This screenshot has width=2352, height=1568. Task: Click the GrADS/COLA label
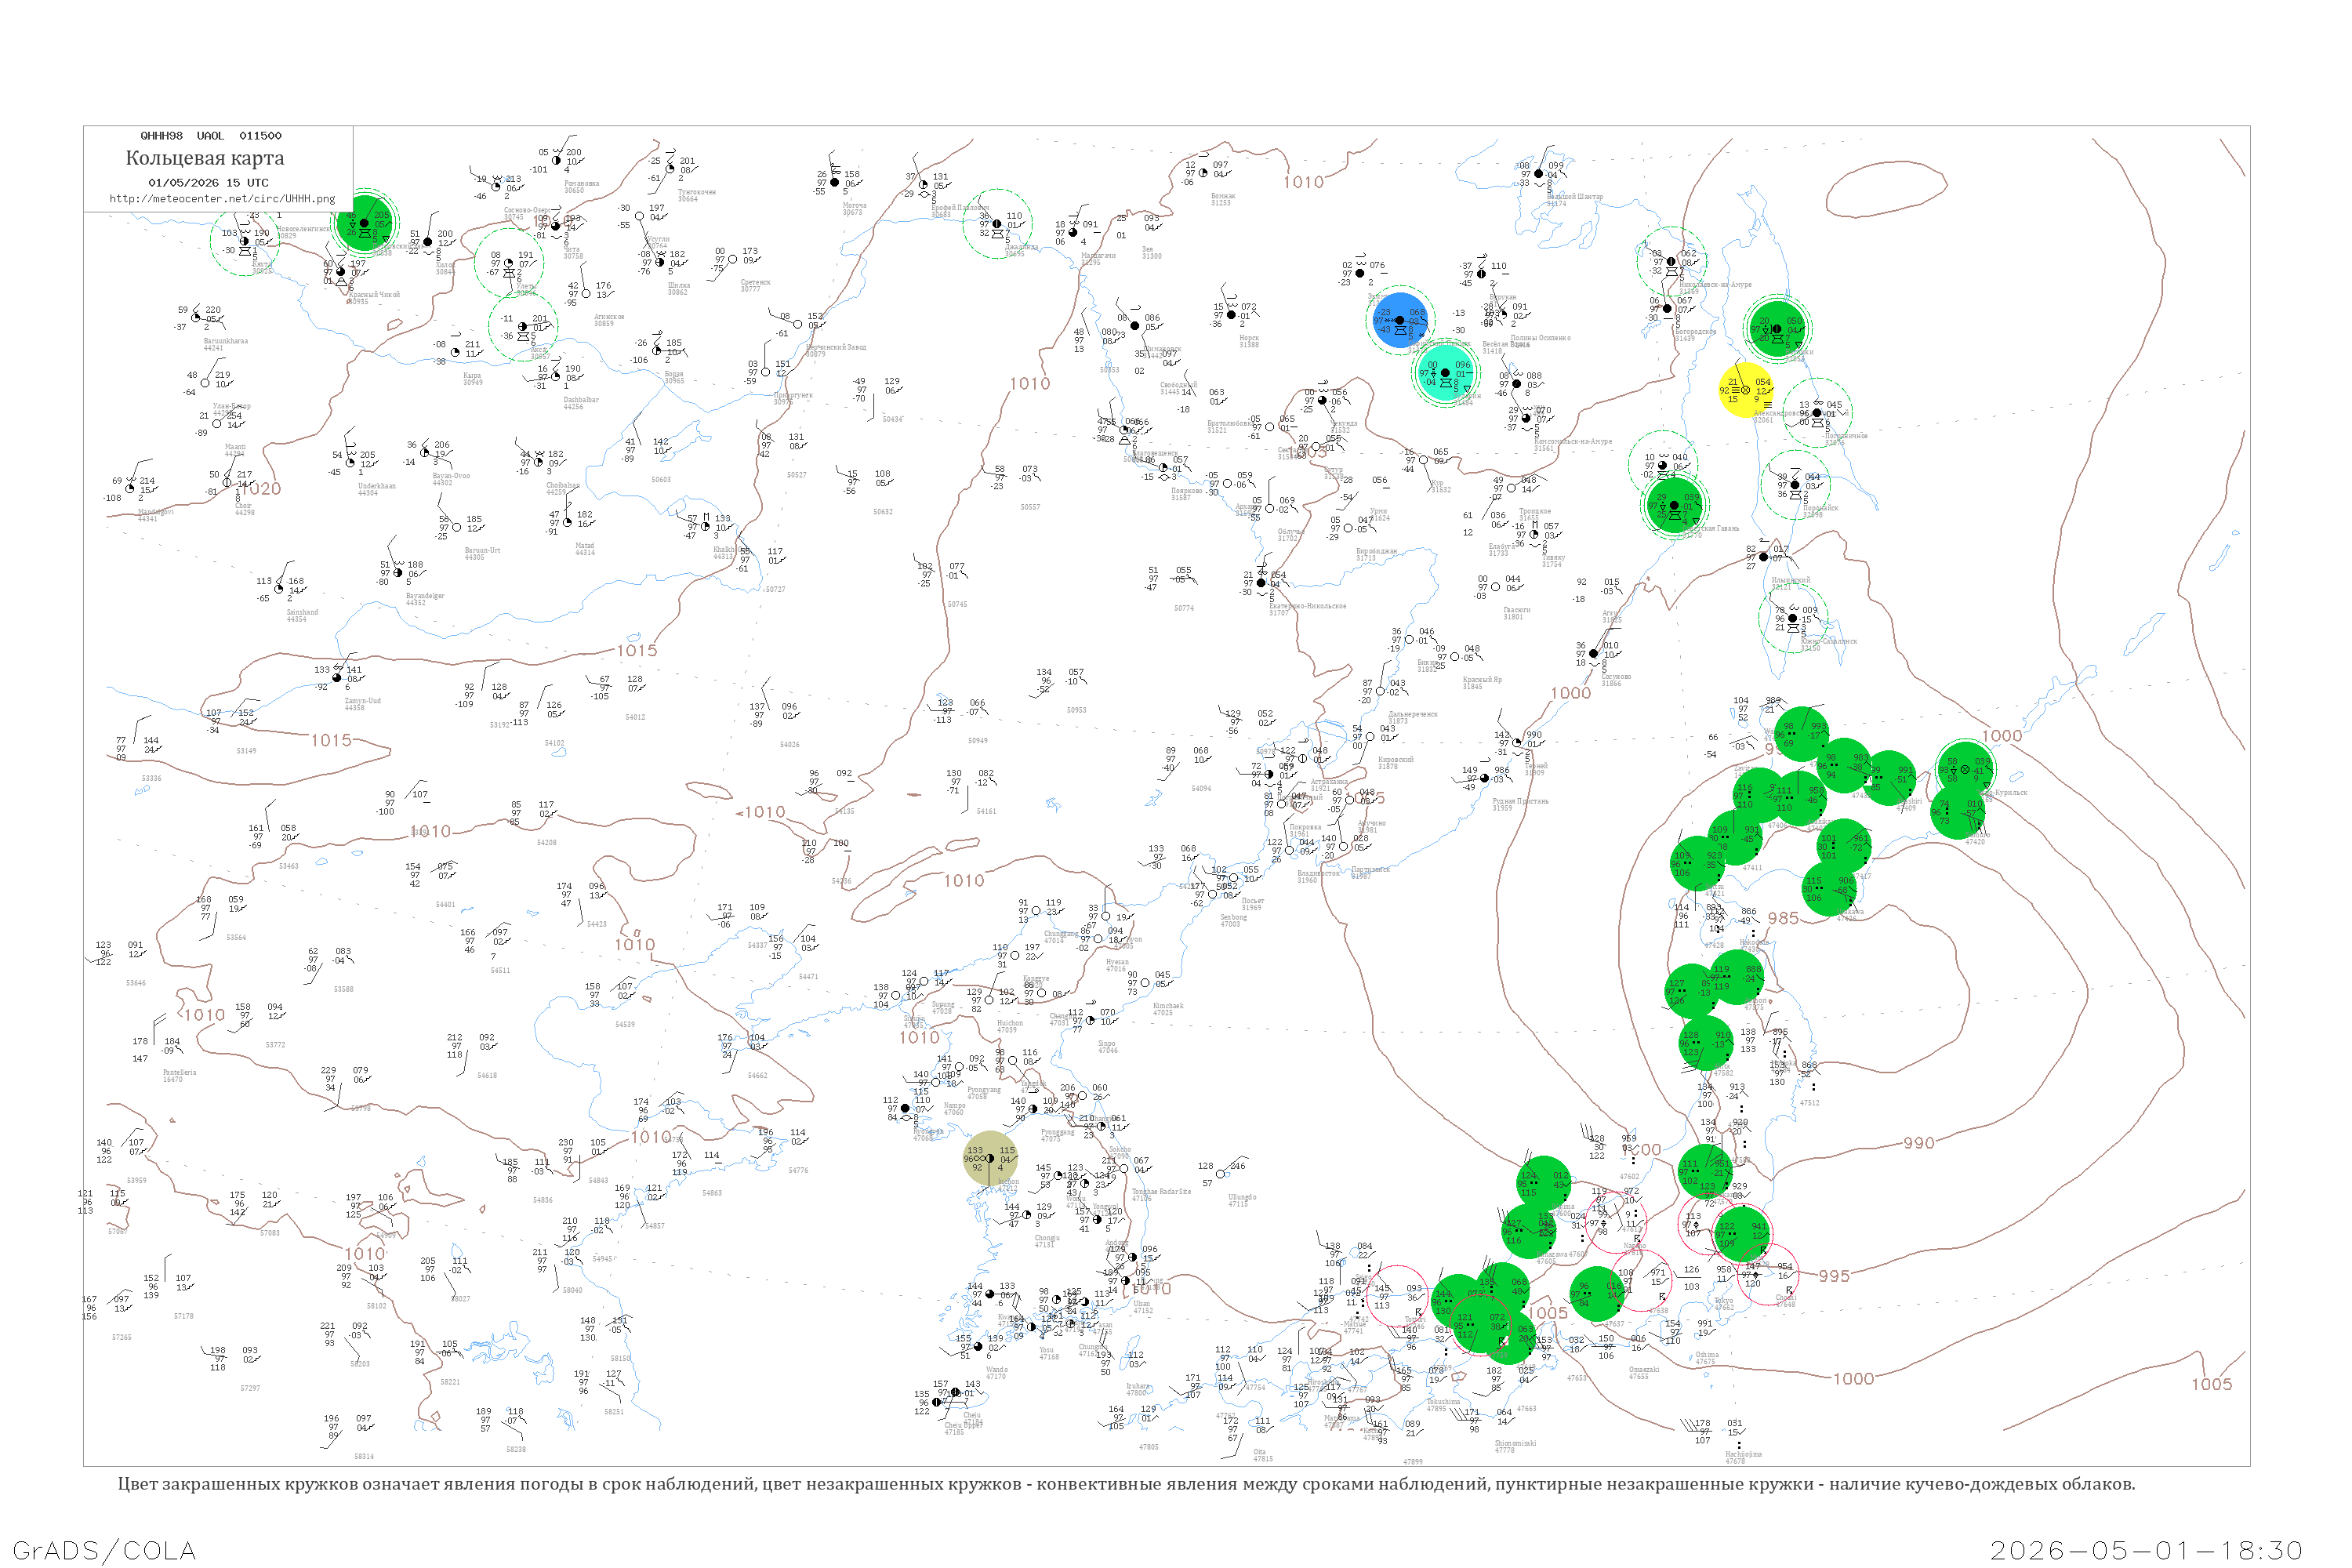(x=104, y=1550)
